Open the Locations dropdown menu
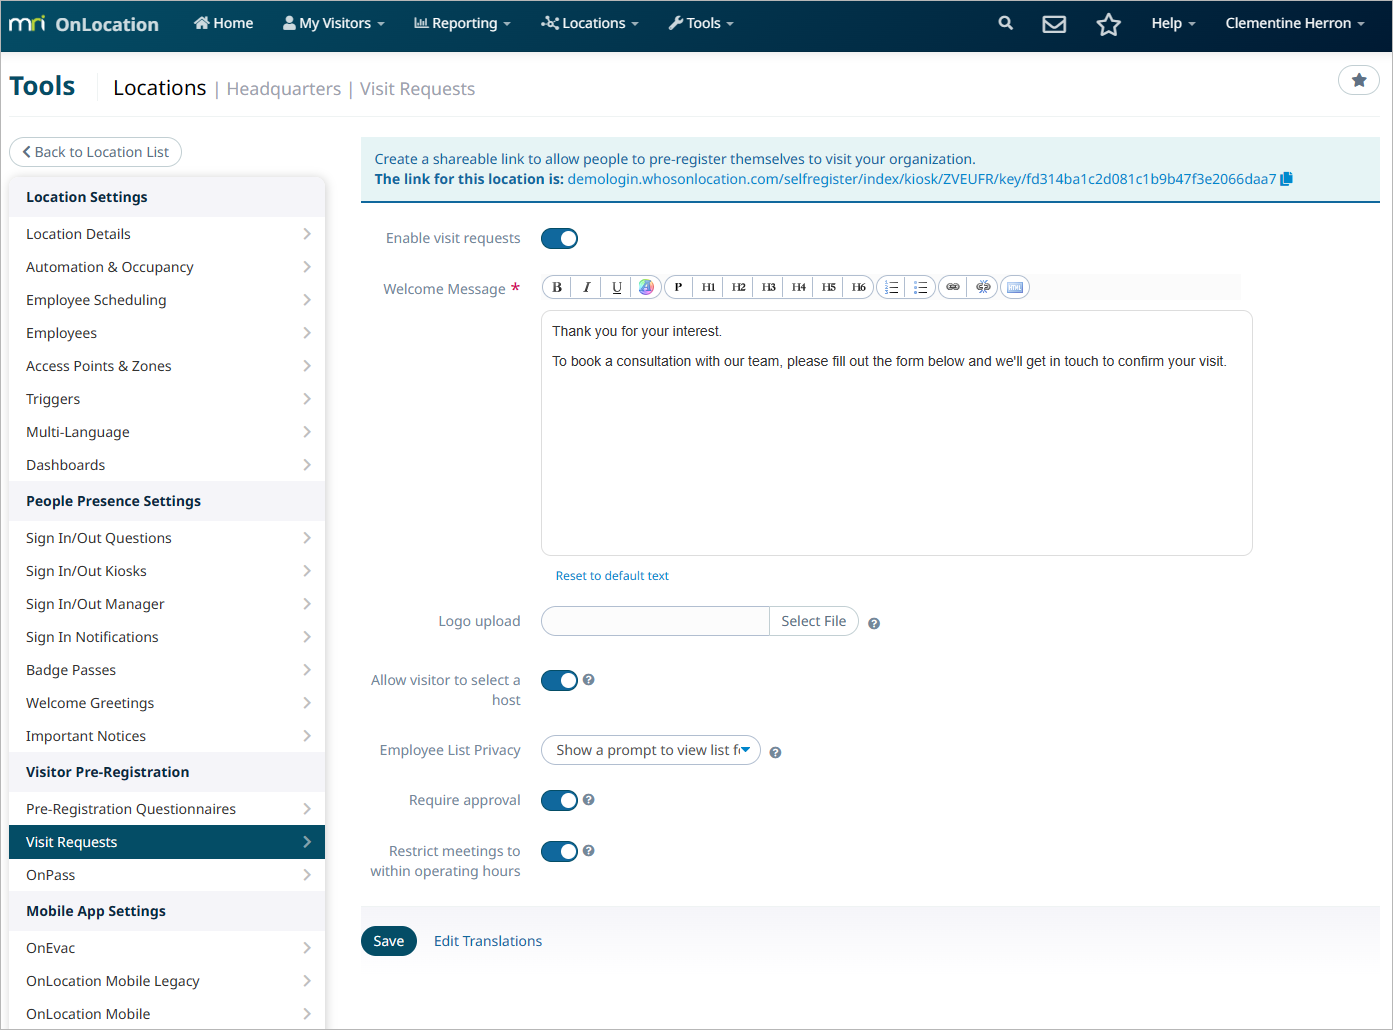Image resolution: width=1393 pixels, height=1030 pixels. (590, 23)
